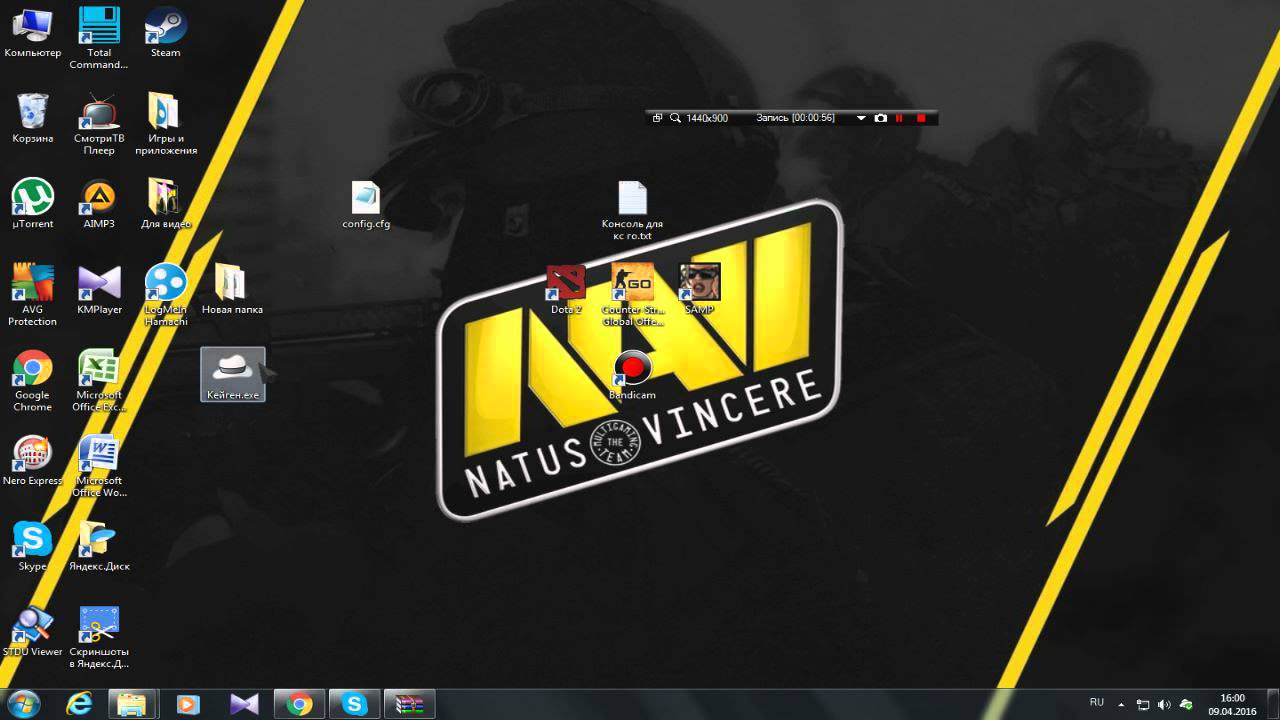Open the network status tray icon

[x=1143, y=704]
